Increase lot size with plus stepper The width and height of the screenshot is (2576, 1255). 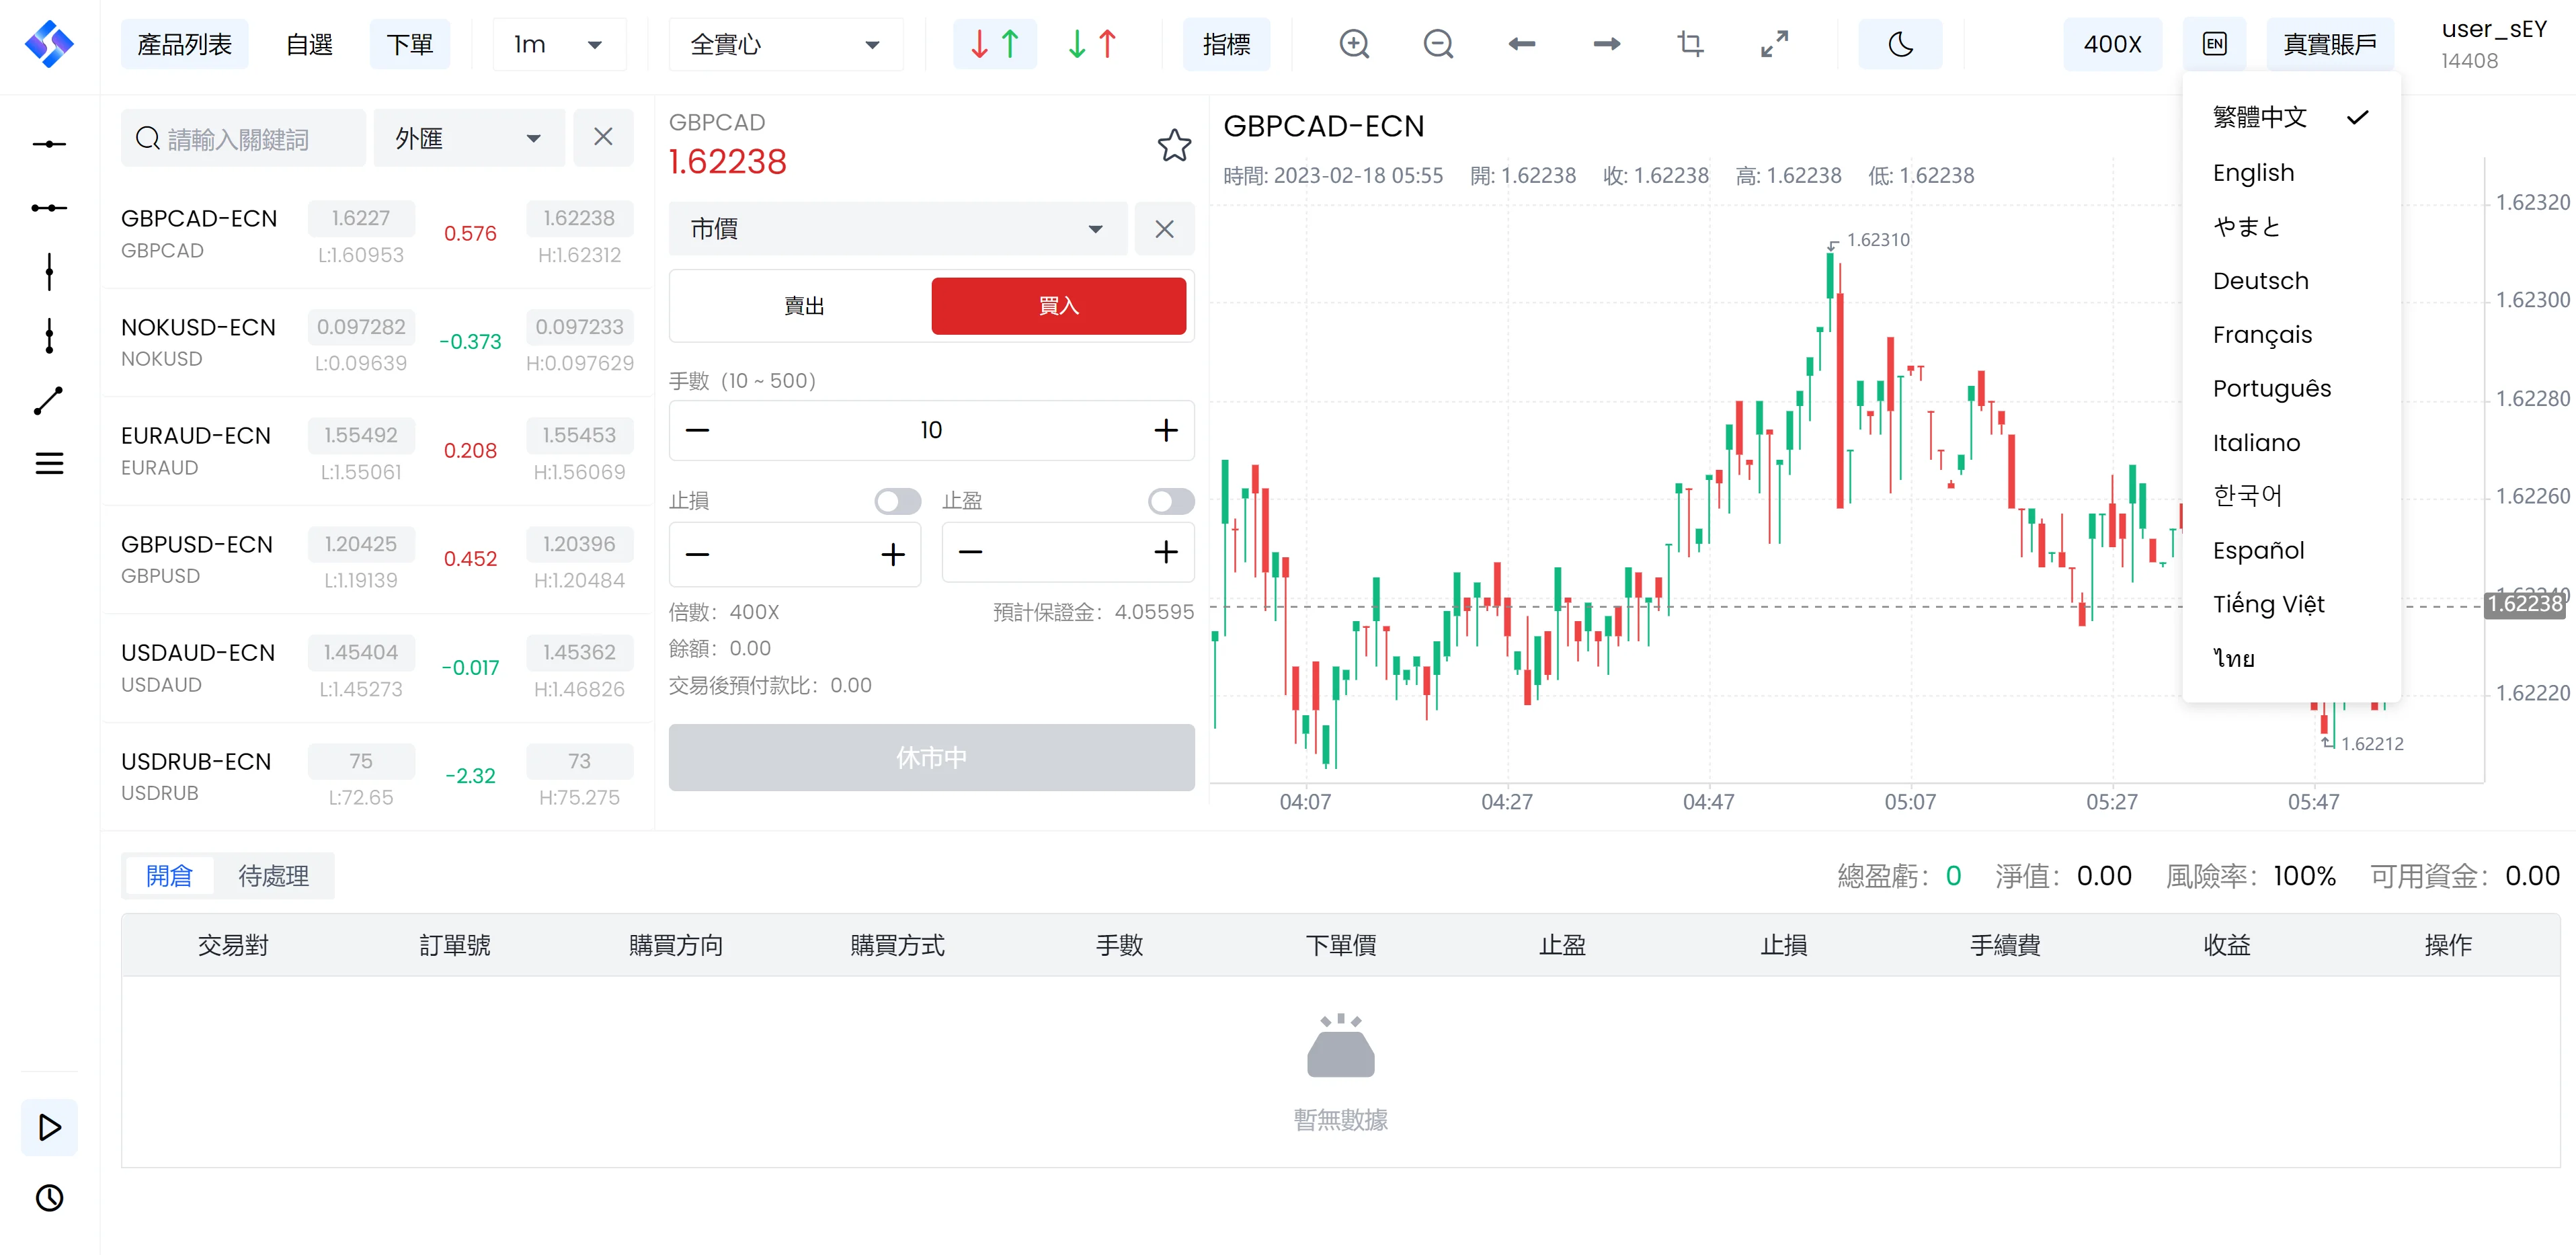point(1165,430)
